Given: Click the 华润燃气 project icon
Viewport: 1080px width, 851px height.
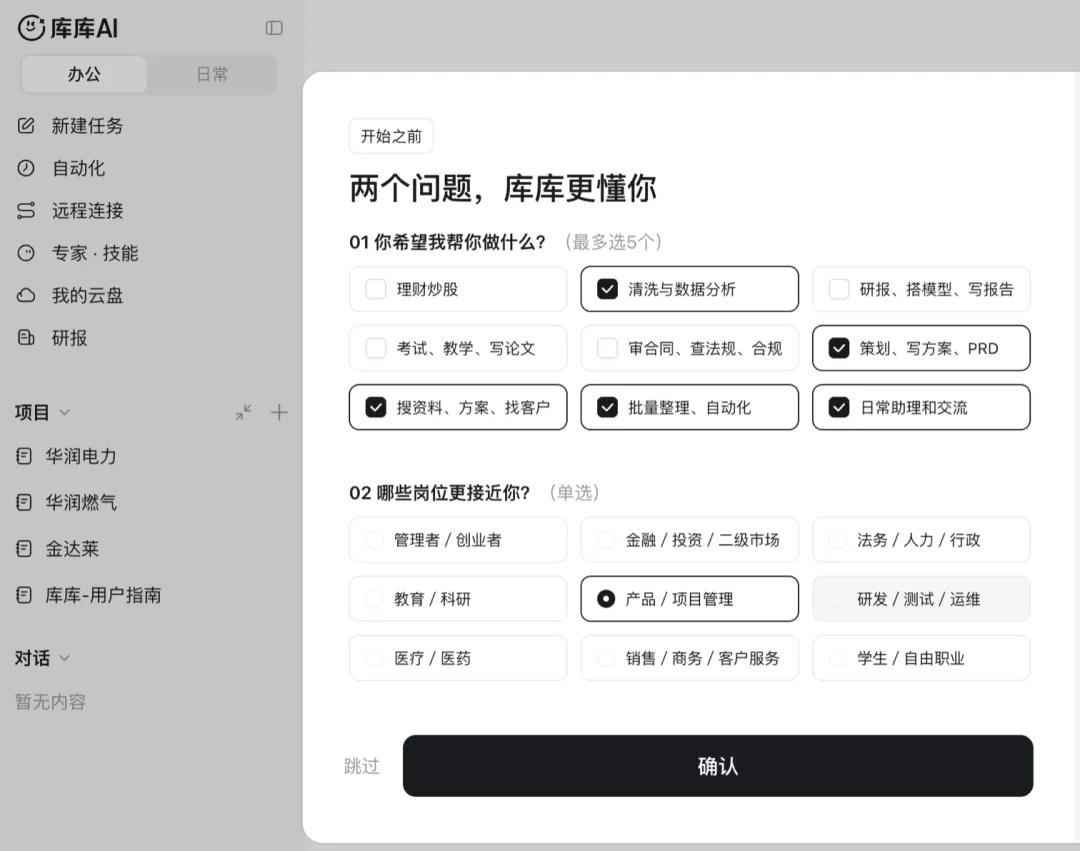Looking at the screenshot, I should tap(24, 503).
